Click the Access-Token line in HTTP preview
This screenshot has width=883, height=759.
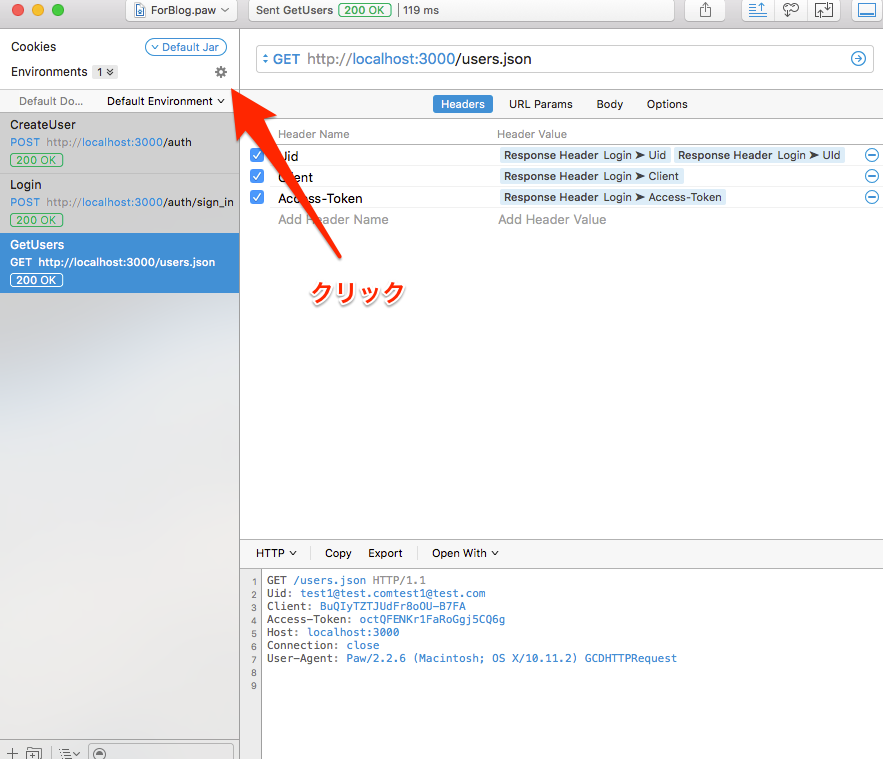[x=386, y=619]
